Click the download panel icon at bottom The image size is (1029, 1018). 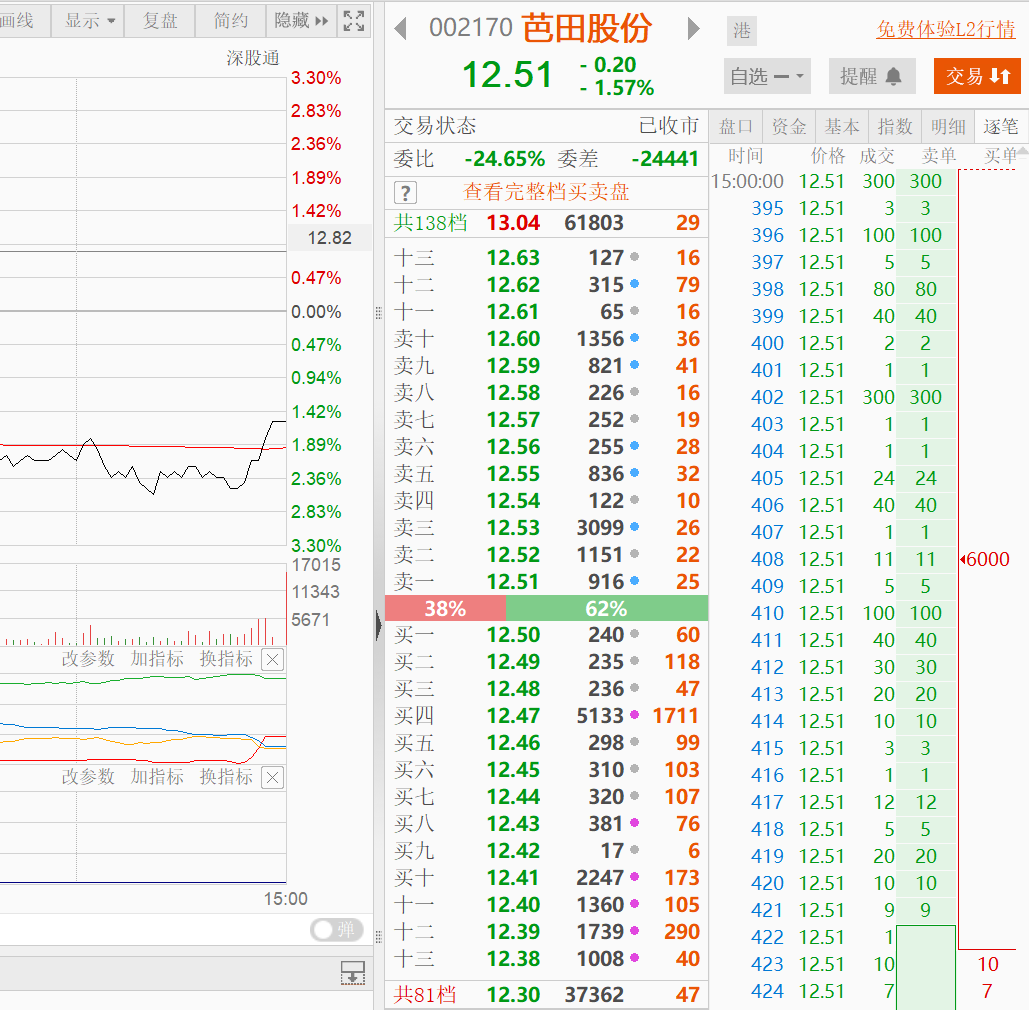pyautogui.click(x=352, y=973)
